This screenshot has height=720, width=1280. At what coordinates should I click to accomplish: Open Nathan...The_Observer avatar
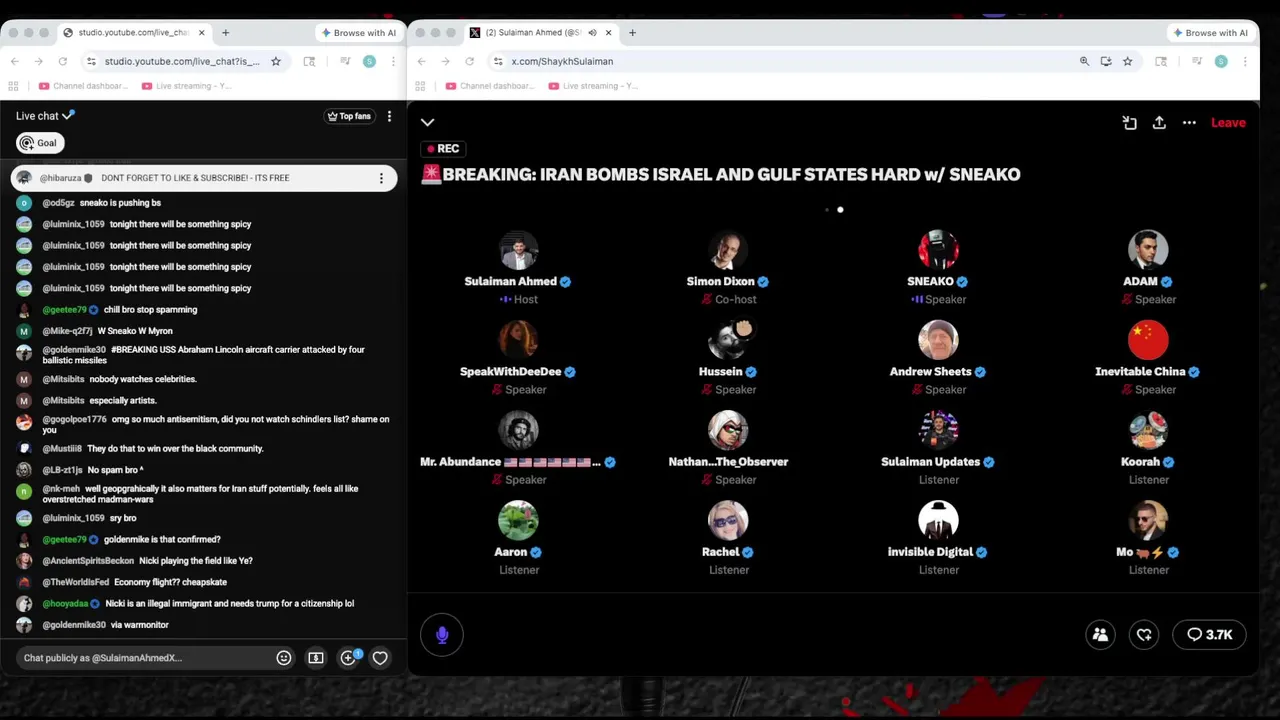point(728,430)
